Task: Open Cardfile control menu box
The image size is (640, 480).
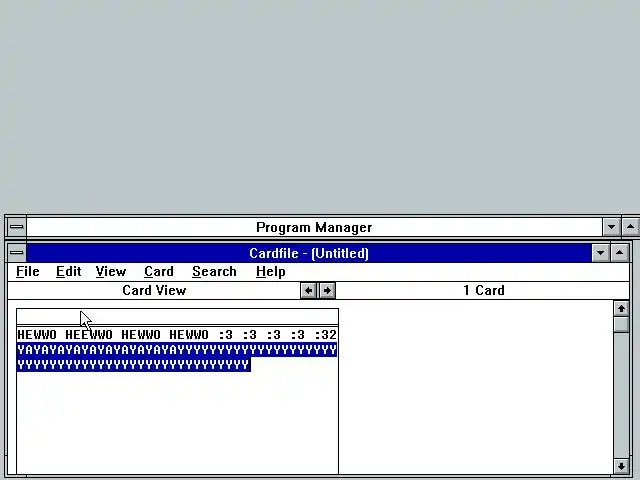Action: click(17, 253)
